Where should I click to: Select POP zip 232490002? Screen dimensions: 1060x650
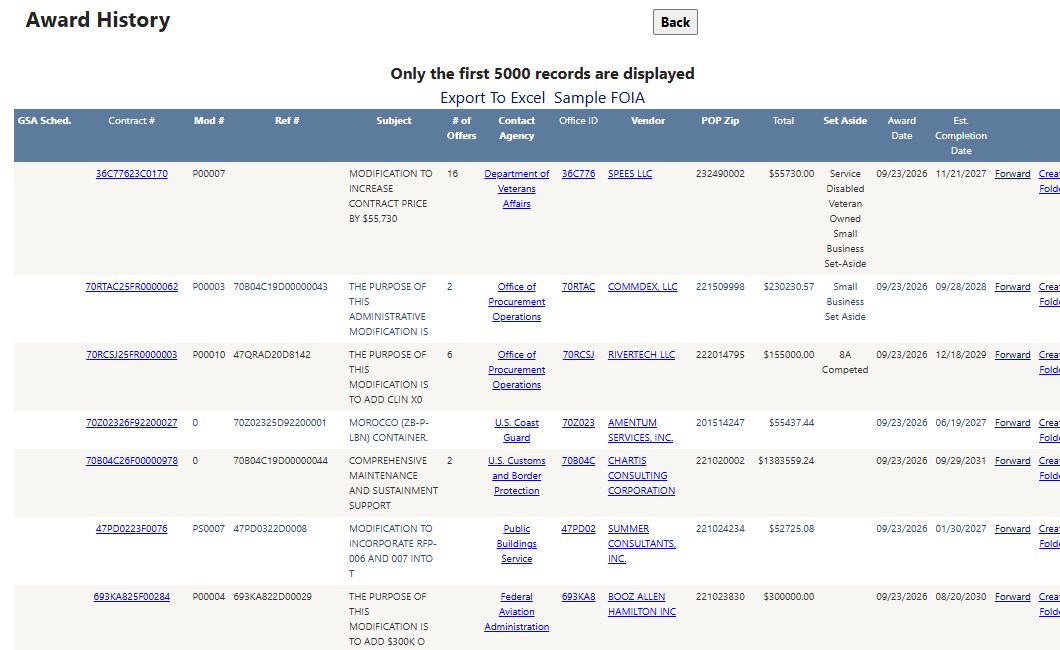(x=720, y=174)
